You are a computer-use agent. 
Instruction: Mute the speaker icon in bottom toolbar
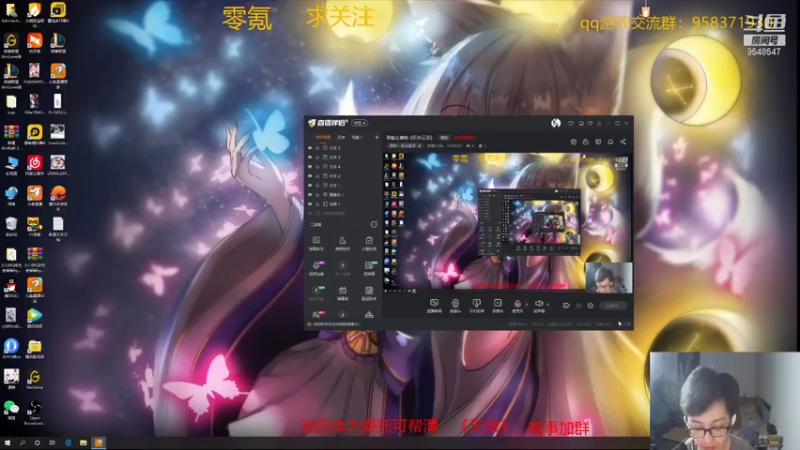pyautogui.click(x=539, y=304)
